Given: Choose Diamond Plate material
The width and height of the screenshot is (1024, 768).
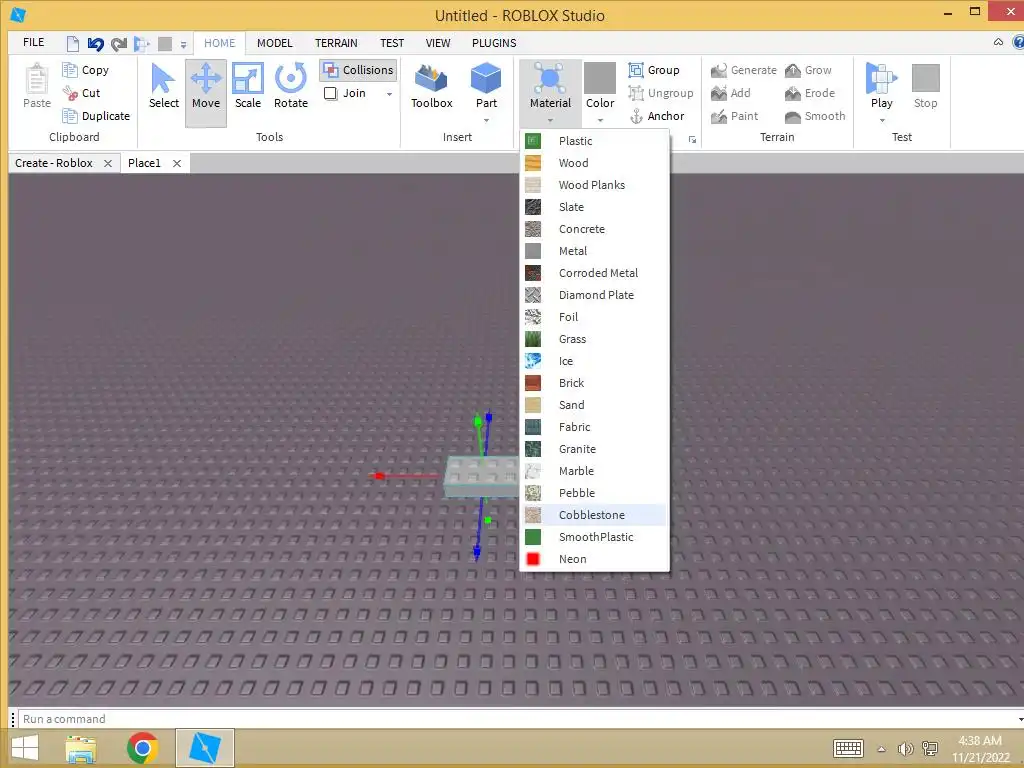Looking at the screenshot, I should point(593,295).
